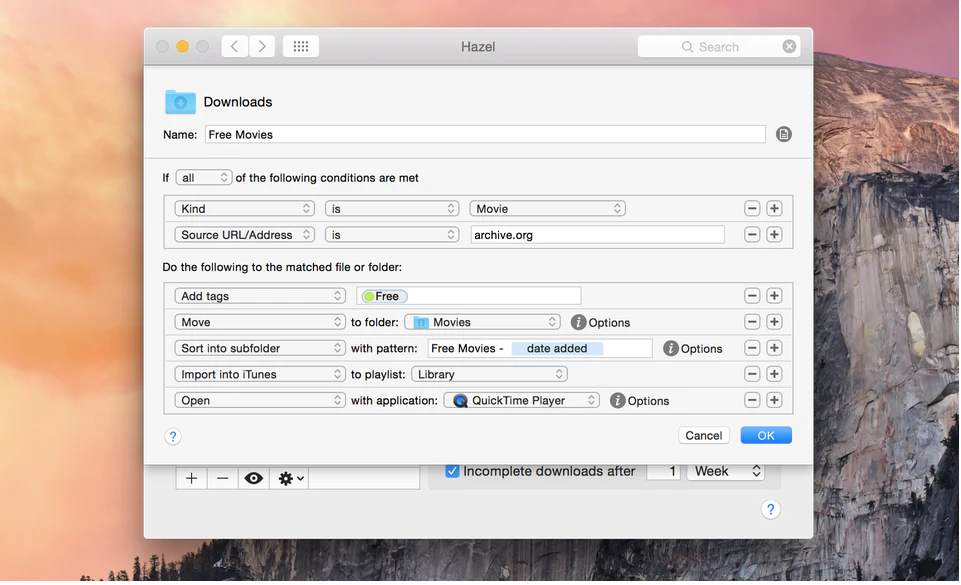Click the rule Name field 'Free Movies'
Image resolution: width=961 pixels, height=585 pixels.
pos(485,134)
